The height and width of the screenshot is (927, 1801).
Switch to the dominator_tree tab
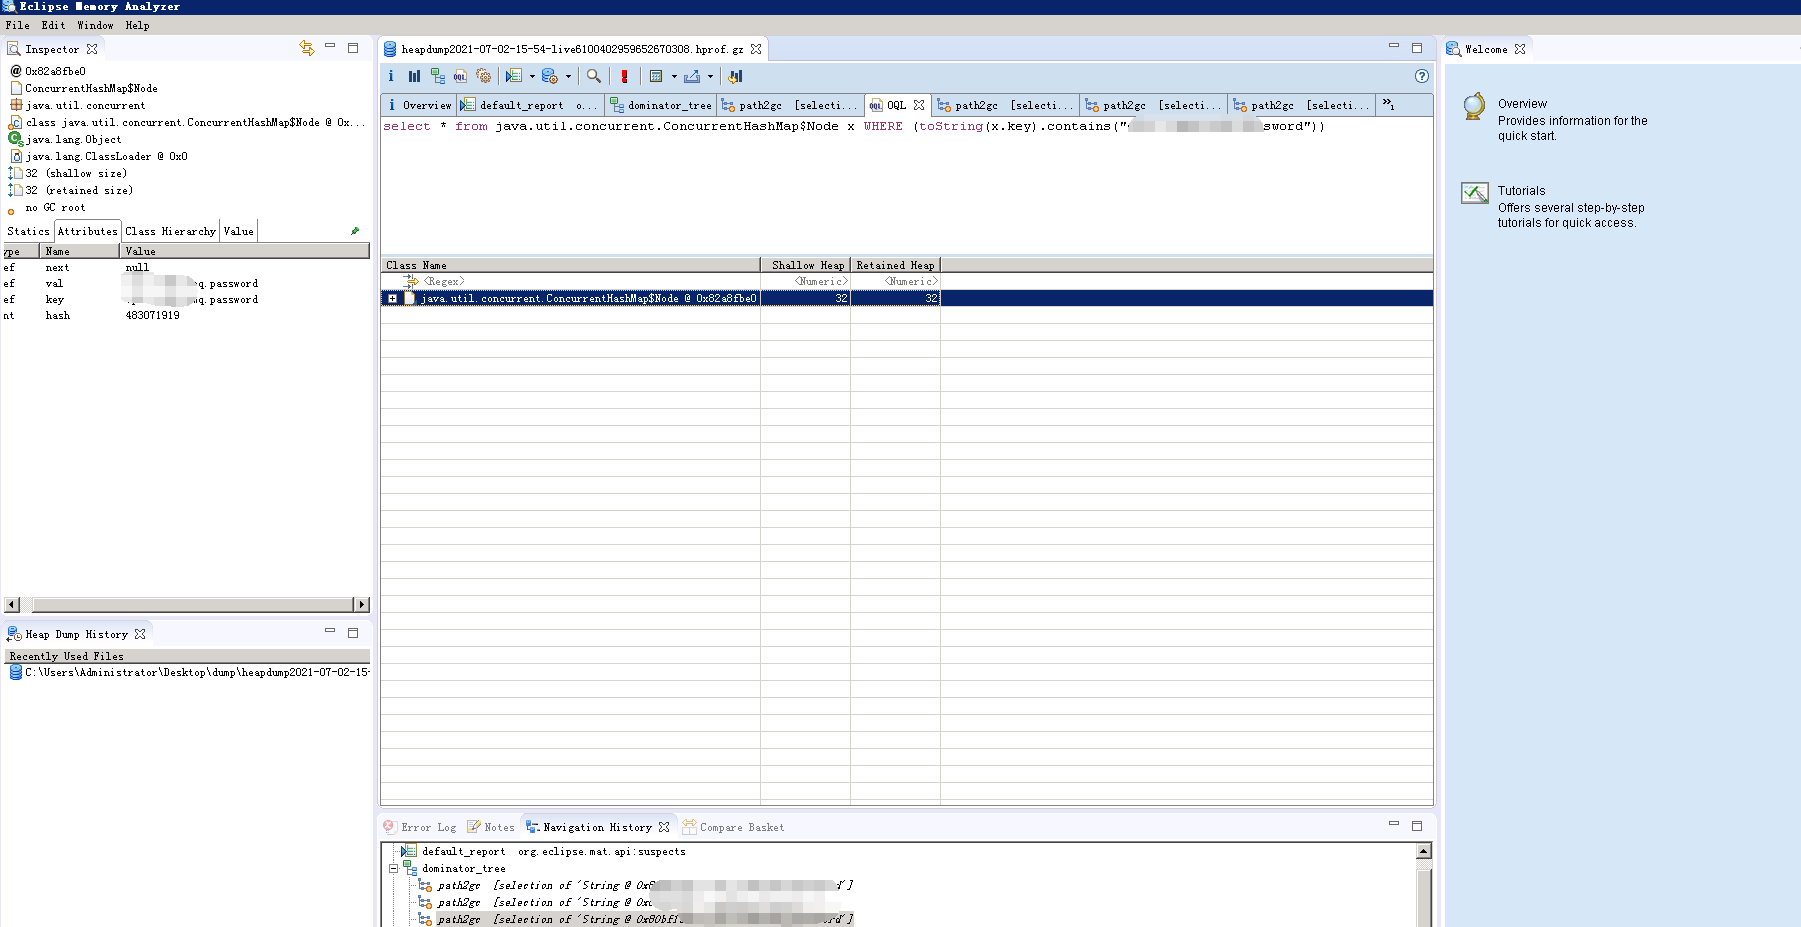(x=661, y=105)
